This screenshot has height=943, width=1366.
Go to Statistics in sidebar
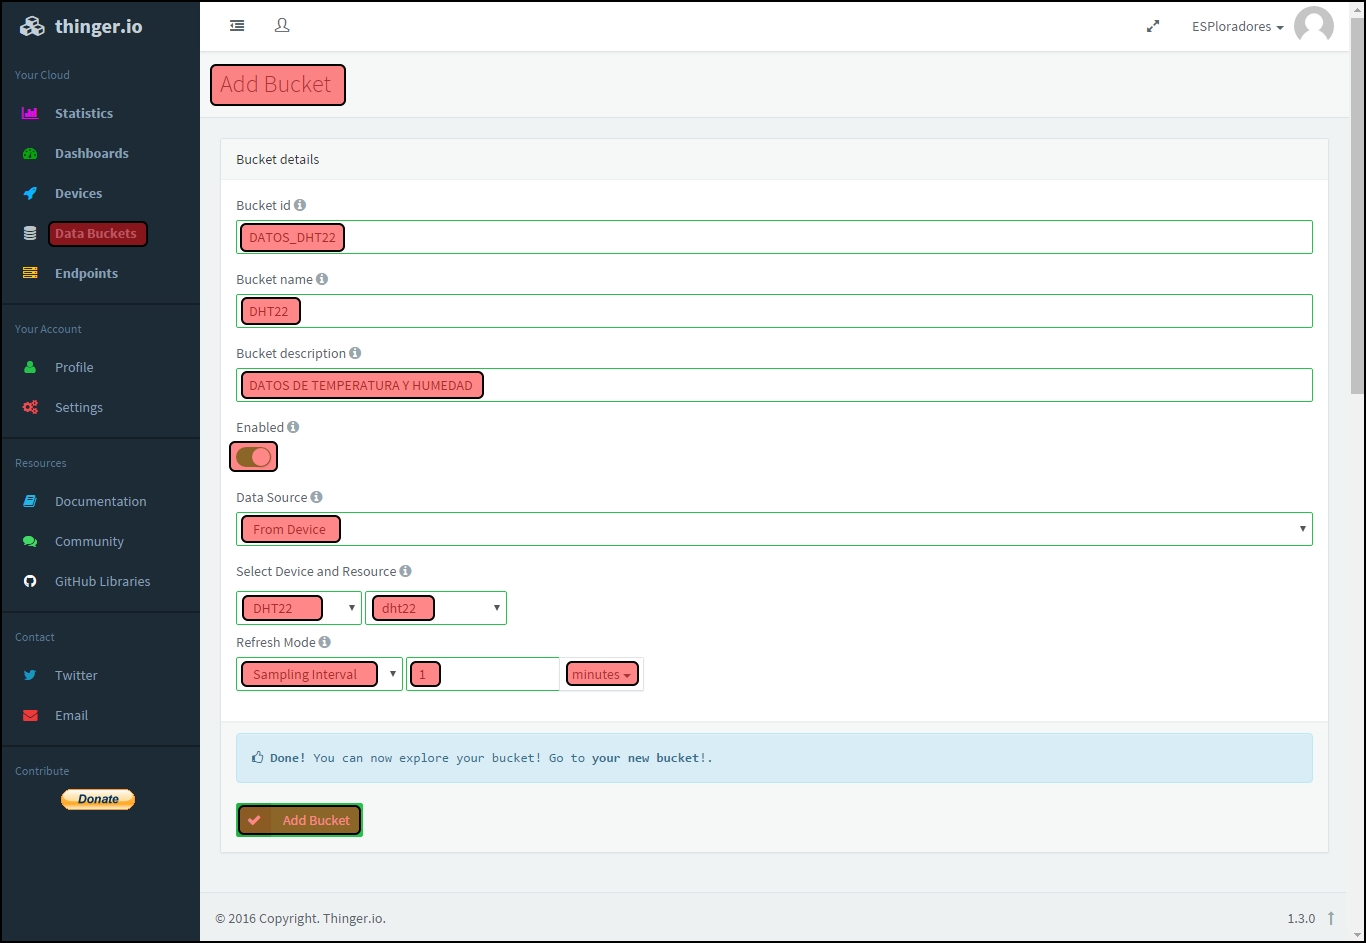[84, 113]
